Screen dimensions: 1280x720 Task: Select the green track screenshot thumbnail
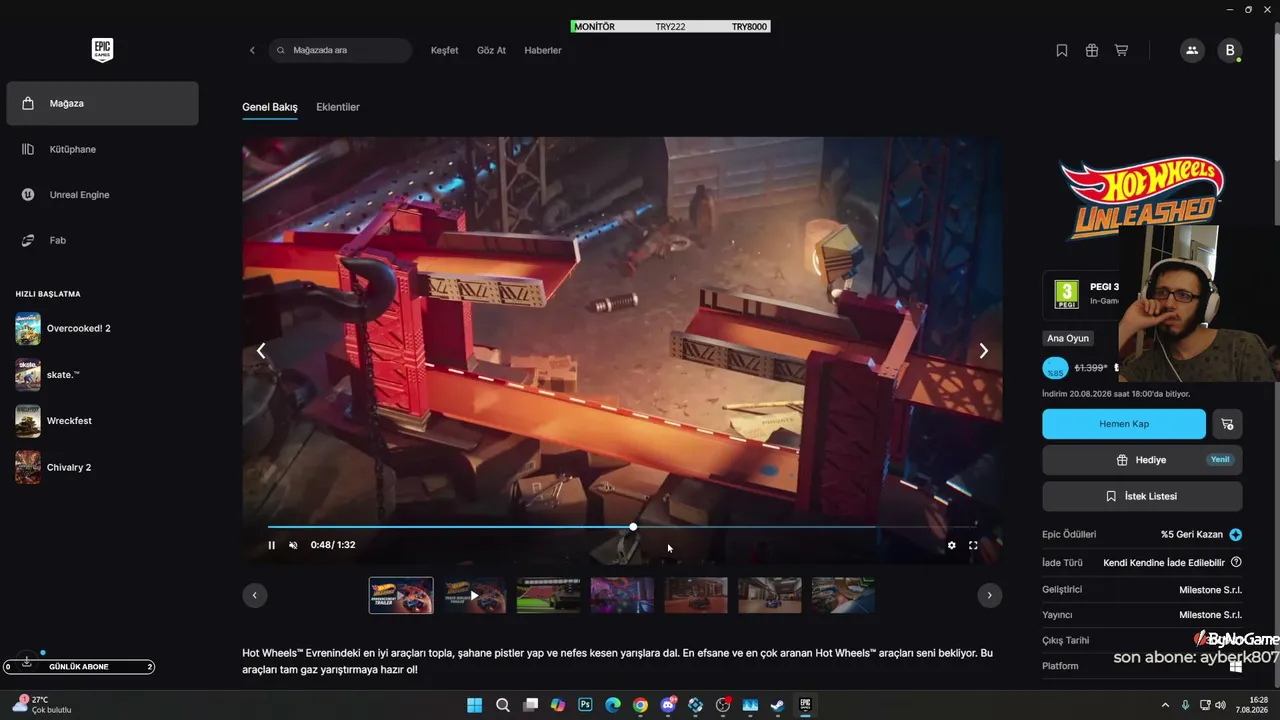548,595
